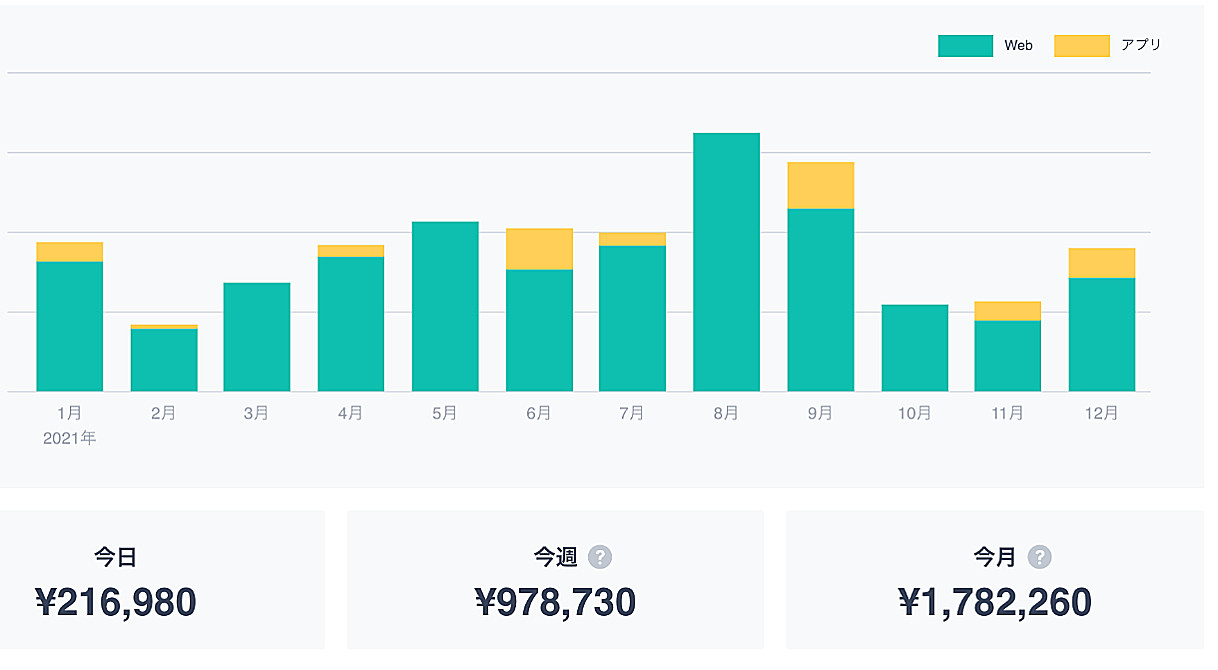Image resolution: width=1218 pixels, height=670 pixels.
Task: Click the 1月 axis label
Action: click(x=70, y=413)
